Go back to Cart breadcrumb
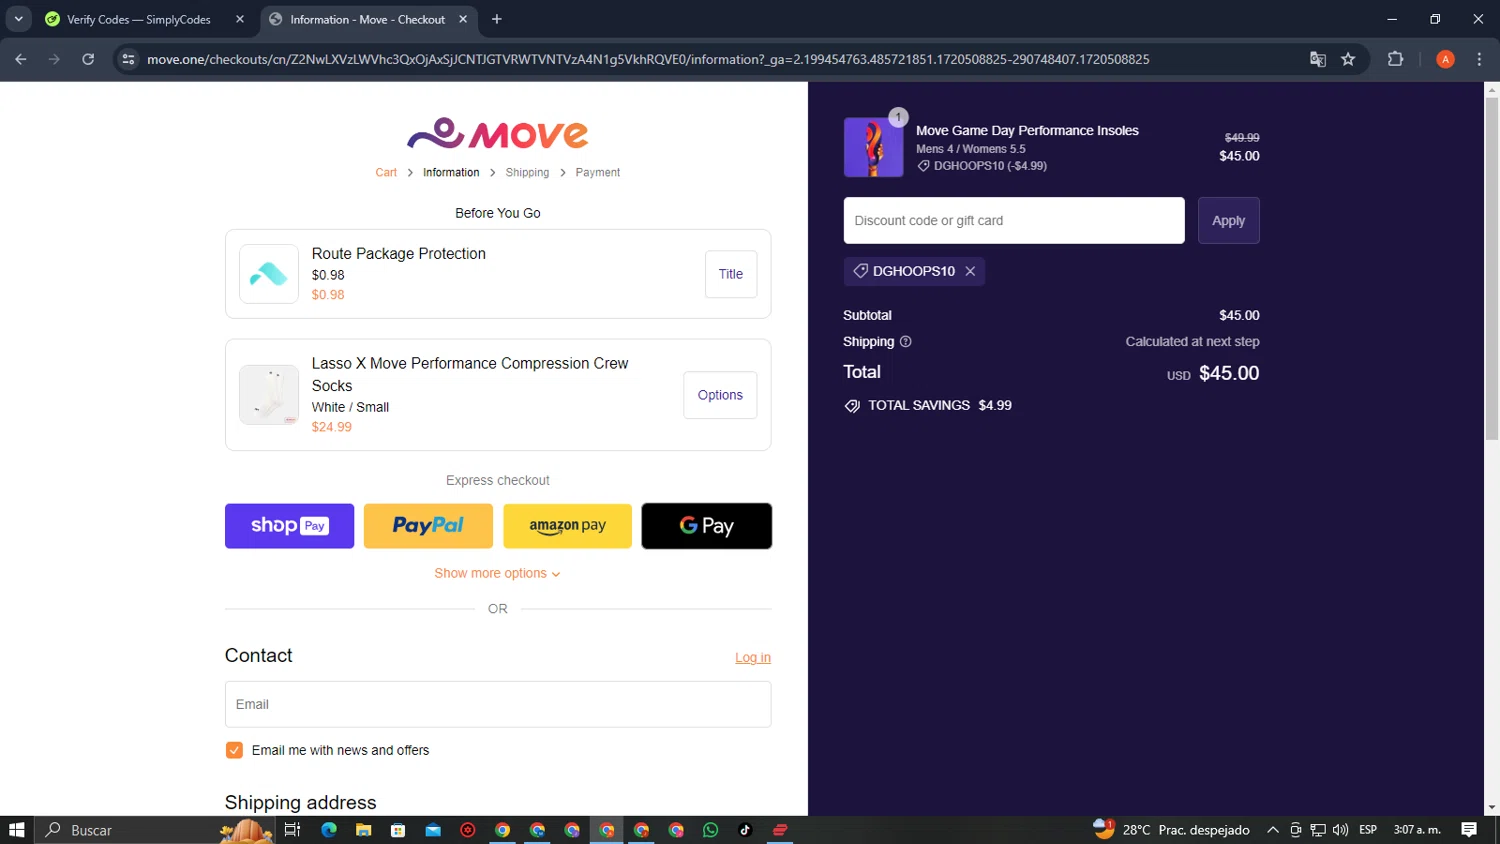The width and height of the screenshot is (1500, 844). pyautogui.click(x=386, y=173)
